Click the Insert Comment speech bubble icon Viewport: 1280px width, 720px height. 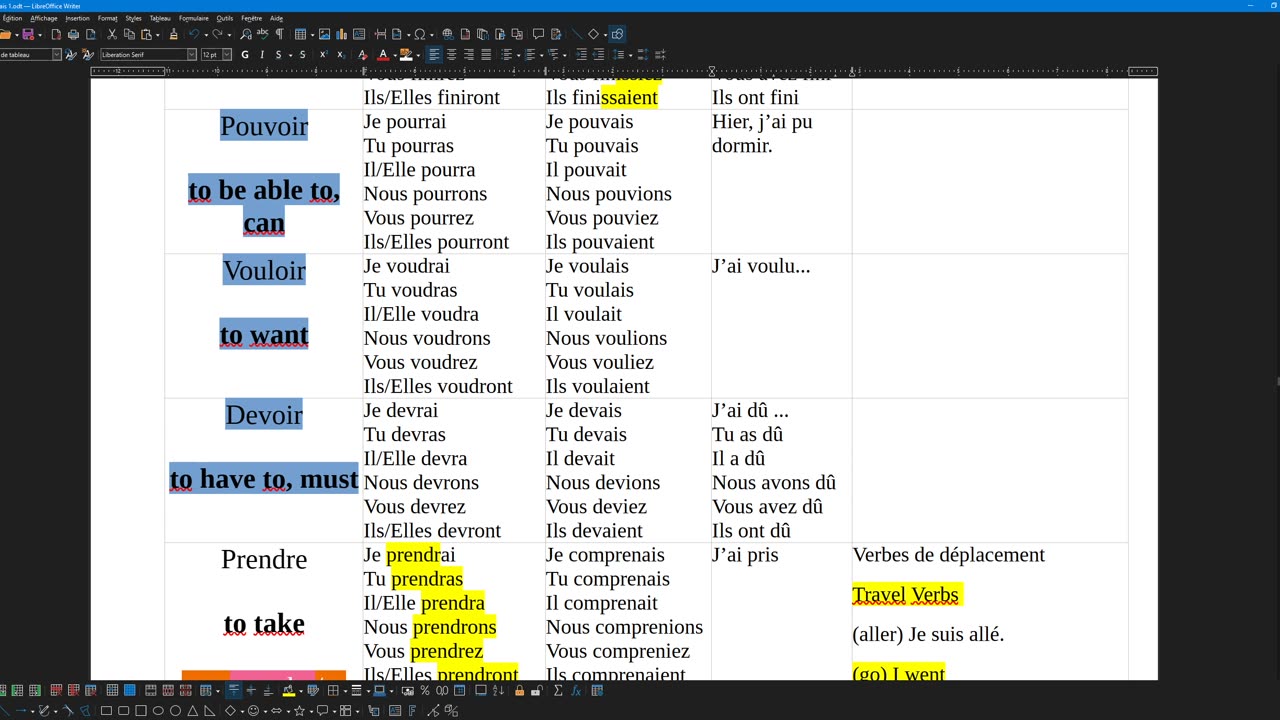(538, 34)
